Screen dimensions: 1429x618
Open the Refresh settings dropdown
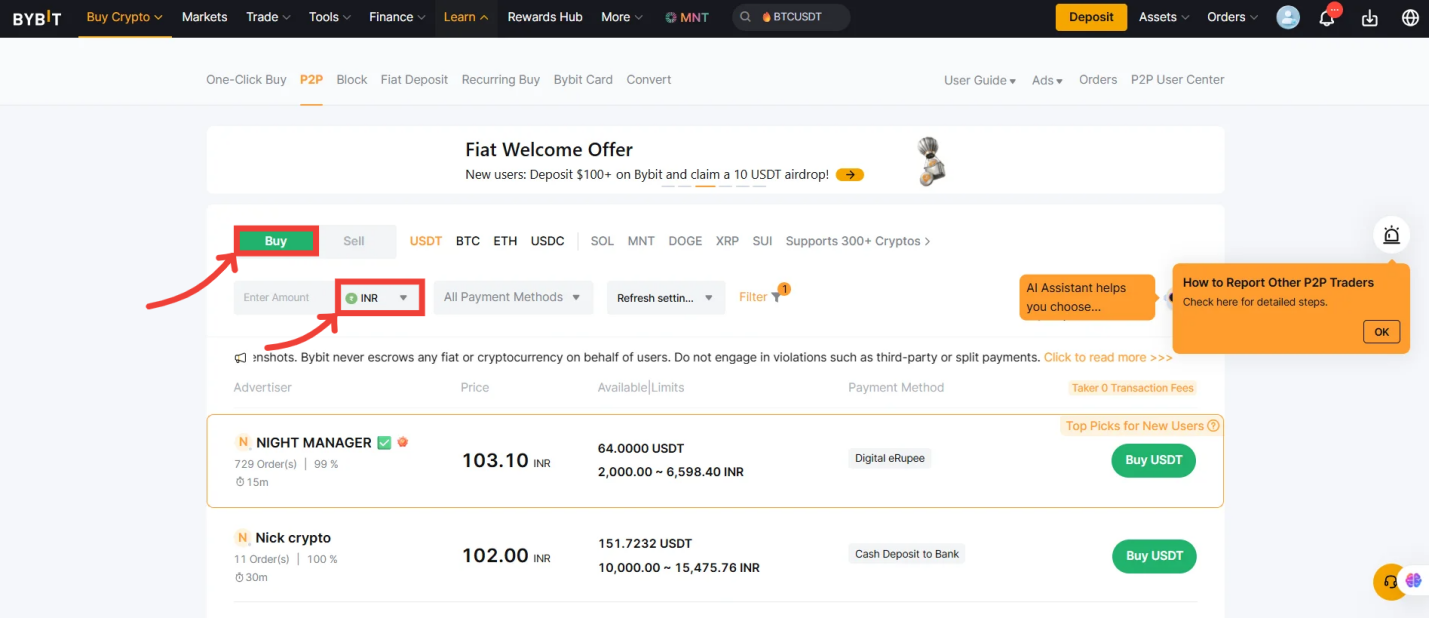(664, 297)
